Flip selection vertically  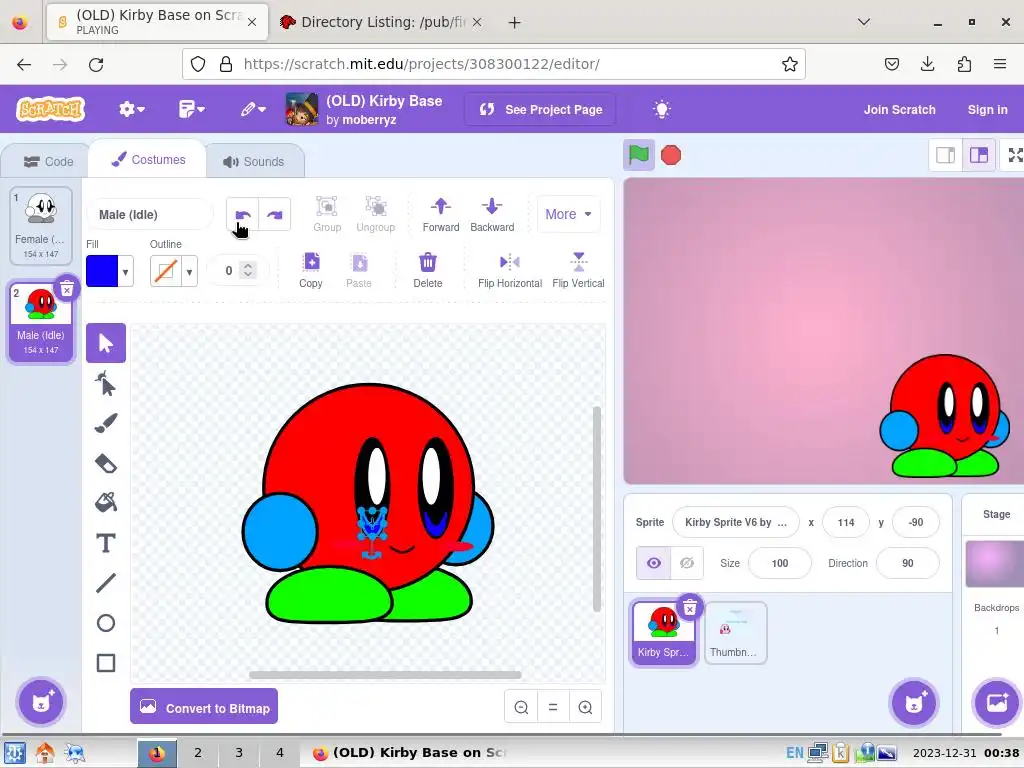pos(578,270)
